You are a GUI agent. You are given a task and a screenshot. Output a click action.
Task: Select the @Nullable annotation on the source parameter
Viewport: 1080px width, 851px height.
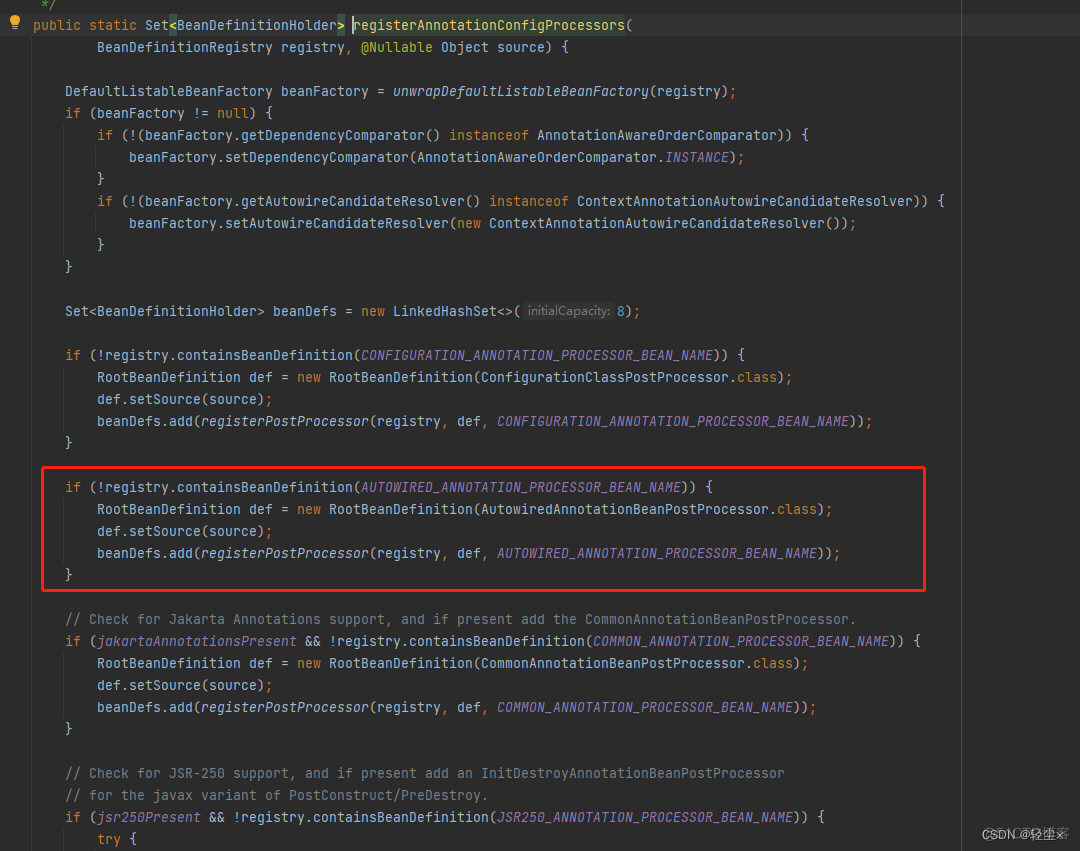point(397,47)
